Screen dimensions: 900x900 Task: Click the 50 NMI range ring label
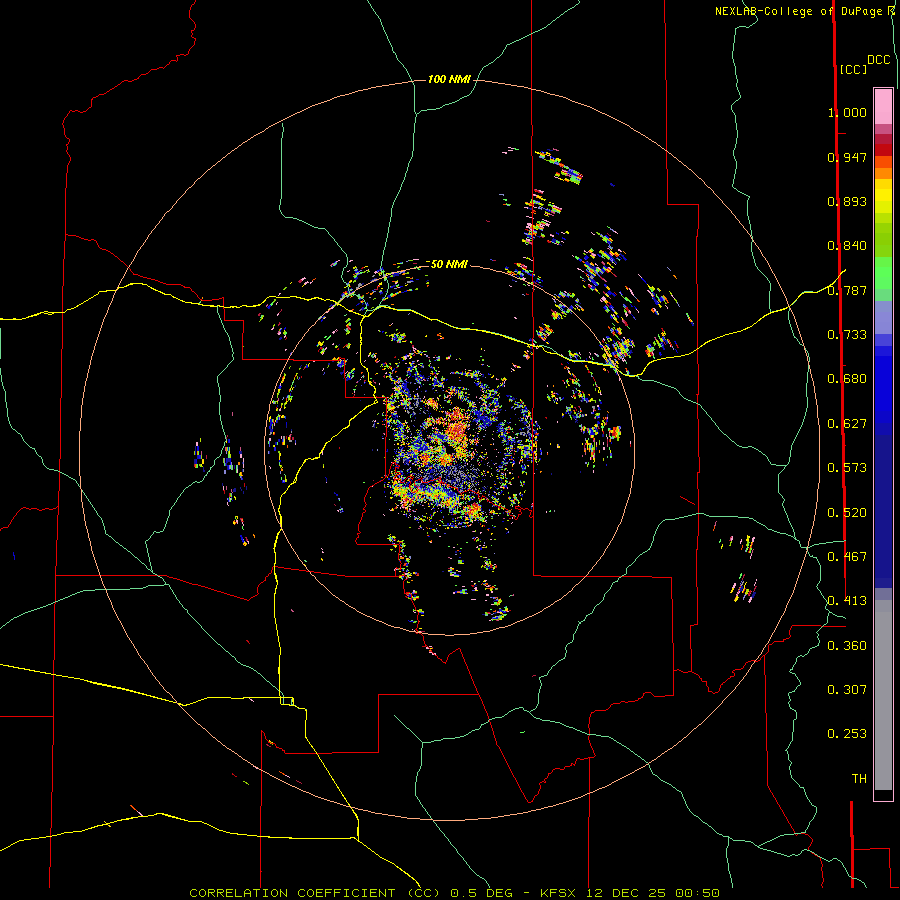tap(449, 264)
